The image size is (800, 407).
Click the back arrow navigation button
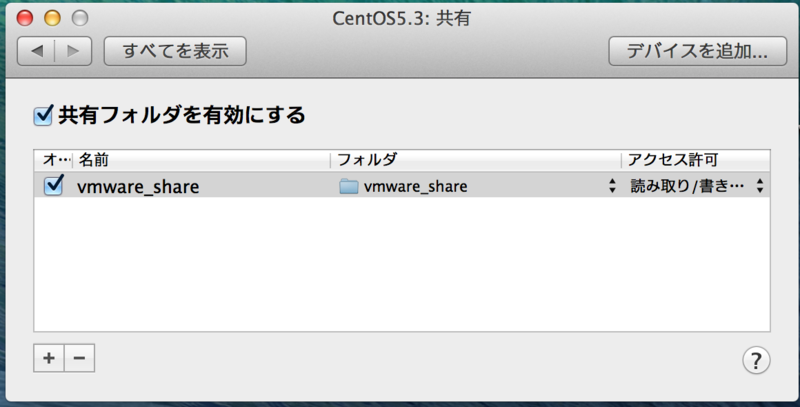click(36, 51)
